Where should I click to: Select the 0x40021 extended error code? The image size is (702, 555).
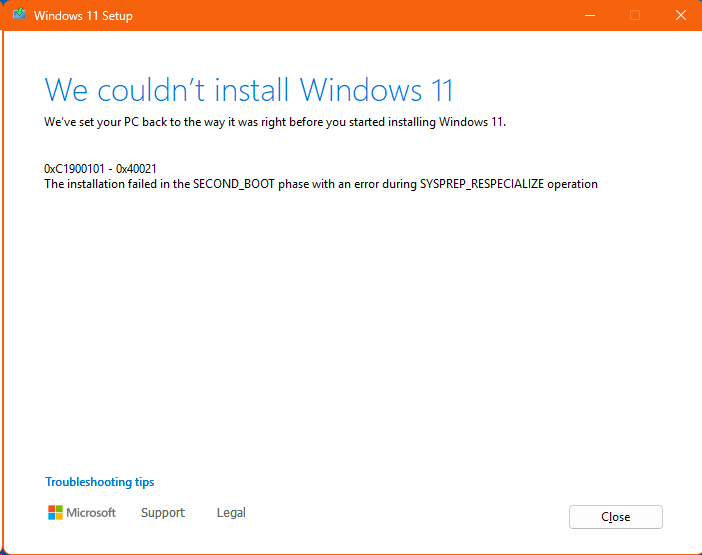(136, 169)
